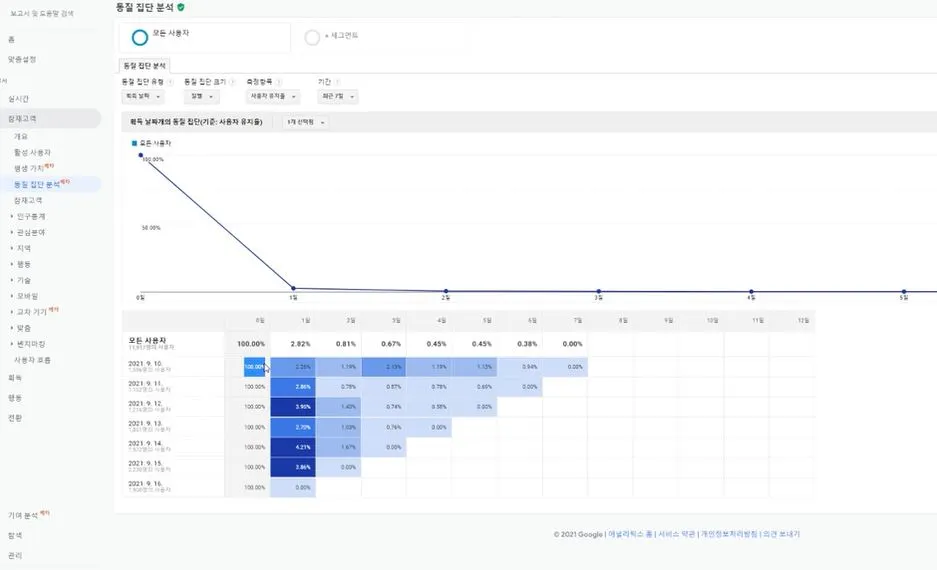The width and height of the screenshot is (937, 570).
Task: Open 실시간 reports in the sidebar
Action: pyautogui.click(x=19, y=99)
